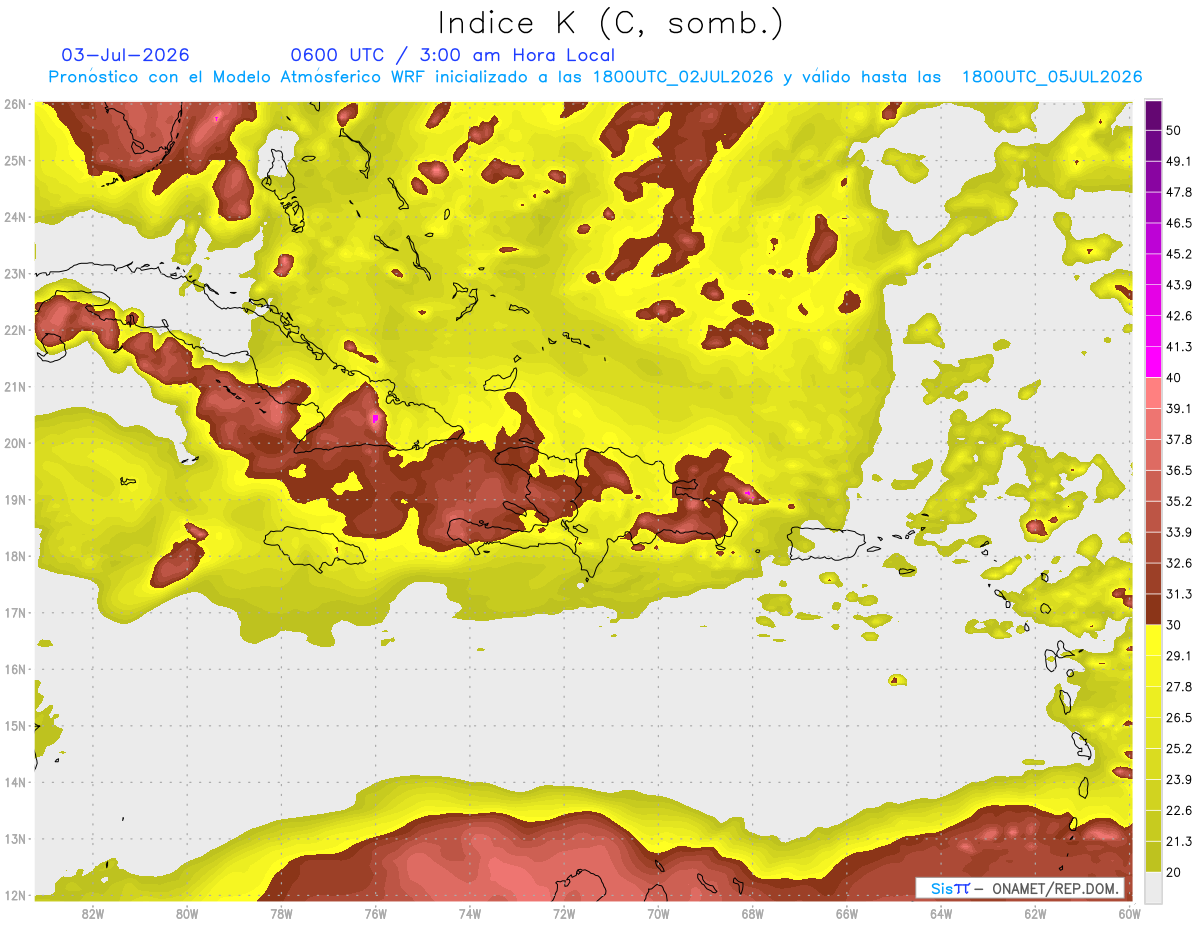Viewport: 1200px width, 927px height.
Task: Click the colorbar value "35.2"
Action: coord(1180,501)
